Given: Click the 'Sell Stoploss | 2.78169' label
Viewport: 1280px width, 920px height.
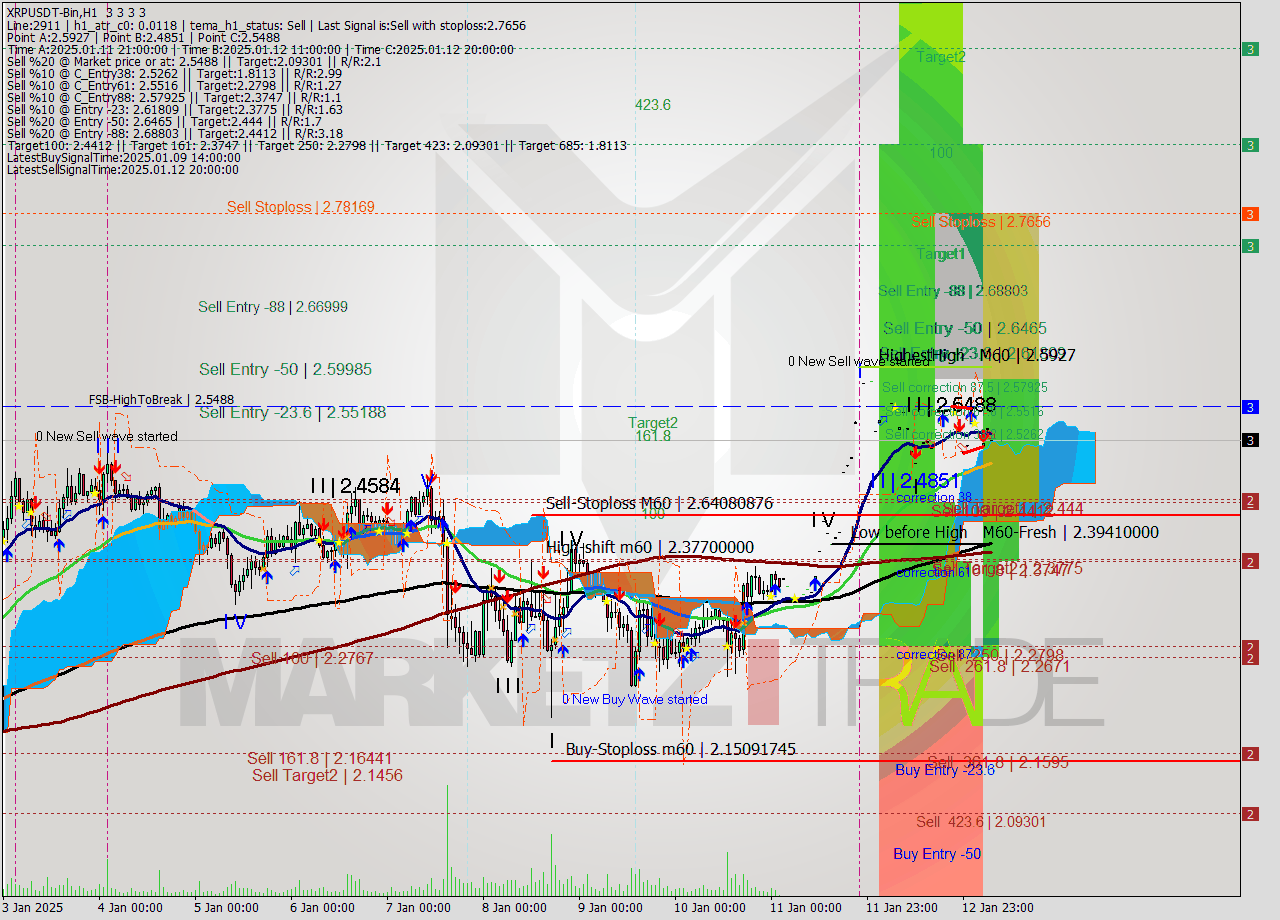Looking at the screenshot, I should pyautogui.click(x=300, y=207).
